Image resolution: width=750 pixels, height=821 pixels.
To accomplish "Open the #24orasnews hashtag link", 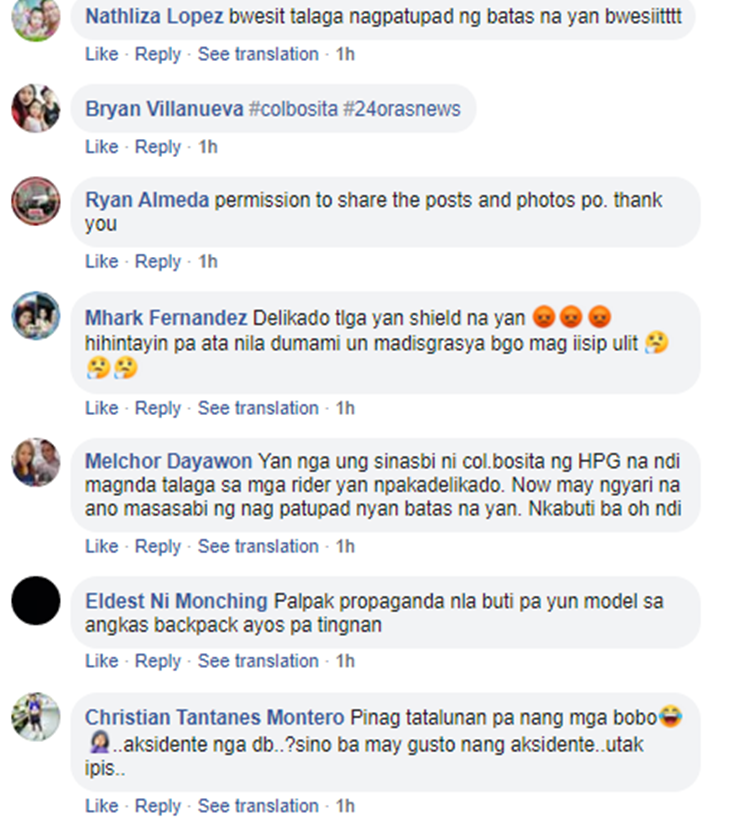I will click(402, 109).
